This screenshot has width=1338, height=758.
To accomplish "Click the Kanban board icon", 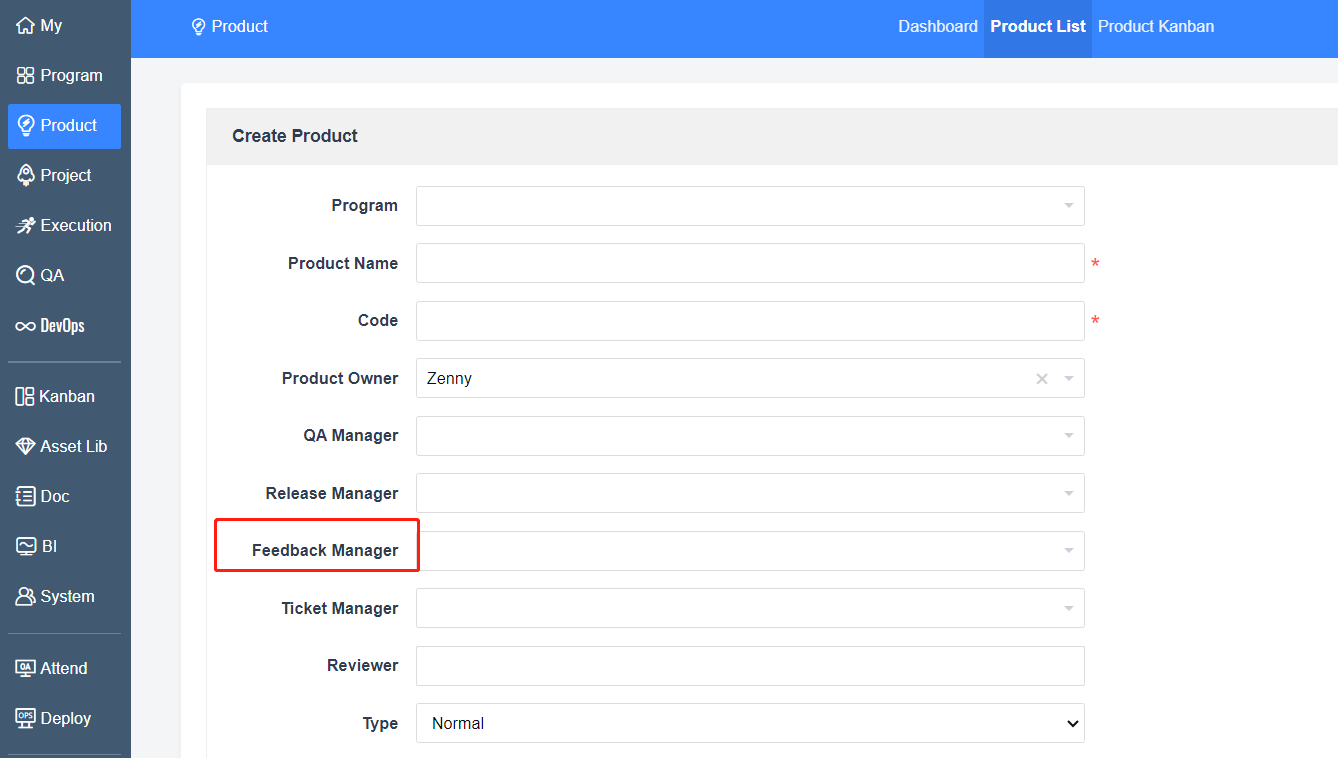I will [26, 397].
